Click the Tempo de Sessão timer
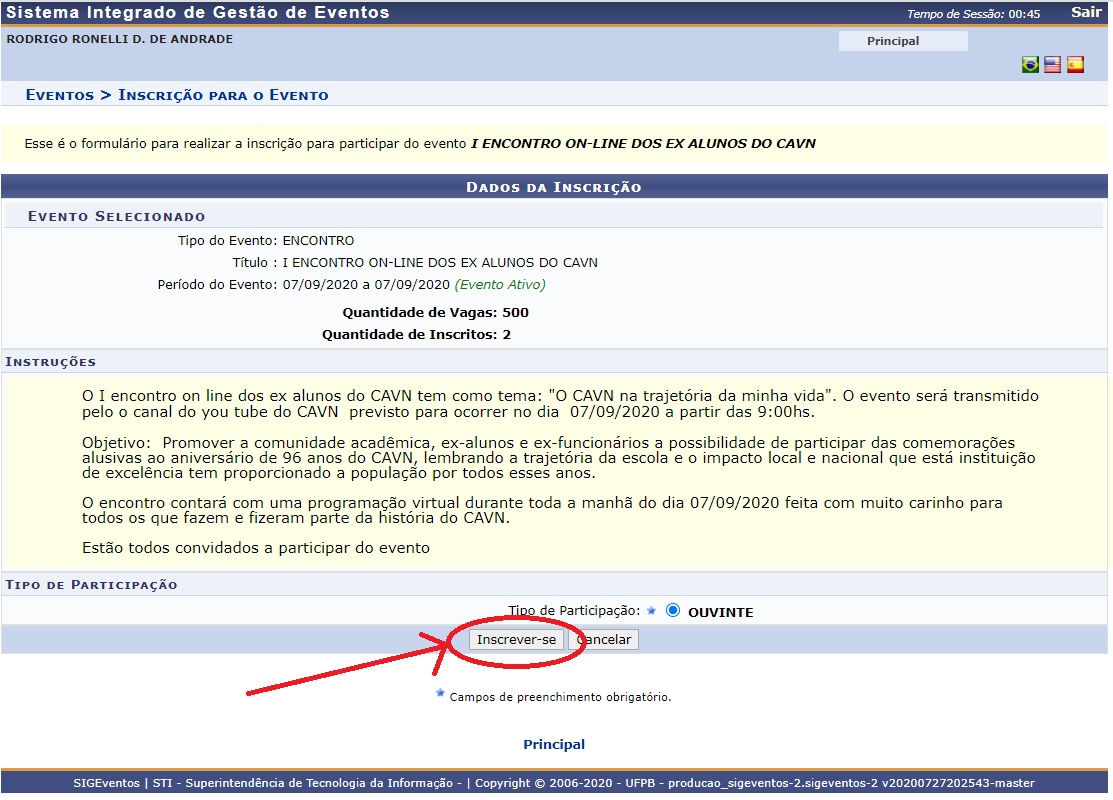 tap(973, 14)
